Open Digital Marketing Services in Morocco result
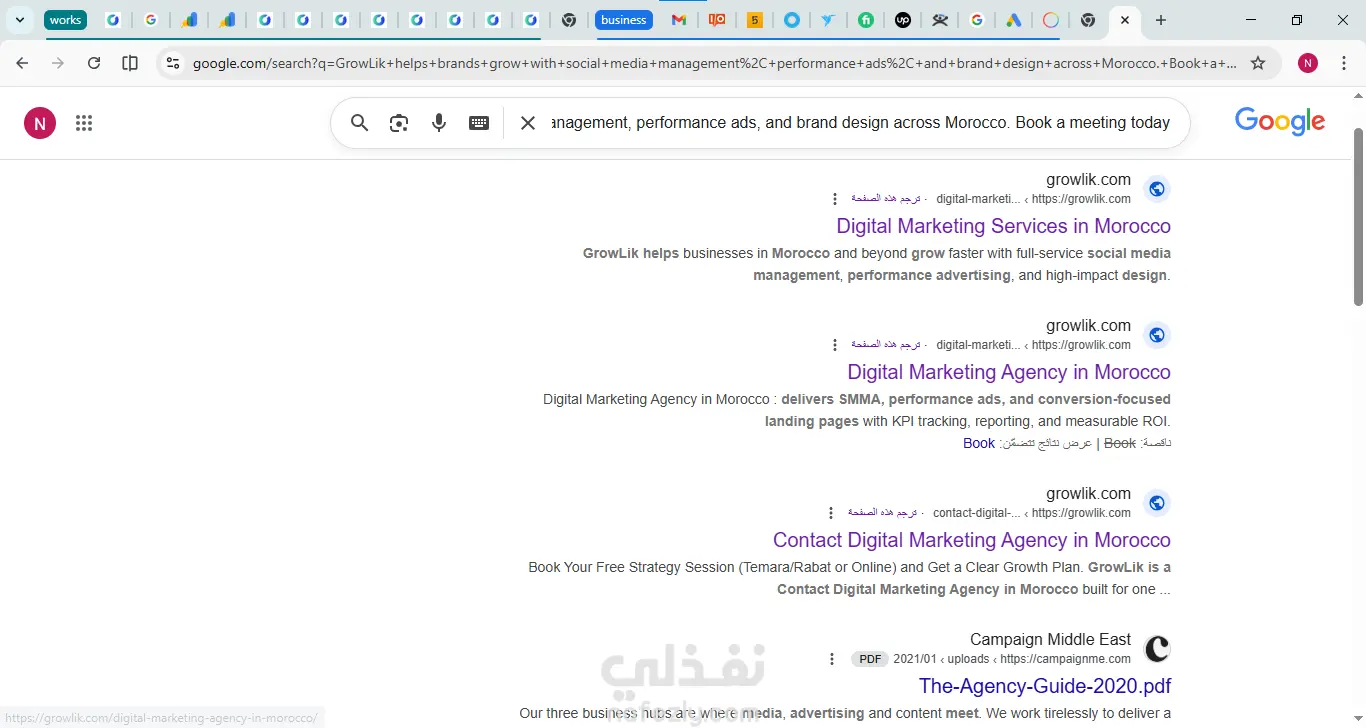1366x728 pixels. coord(1003,226)
